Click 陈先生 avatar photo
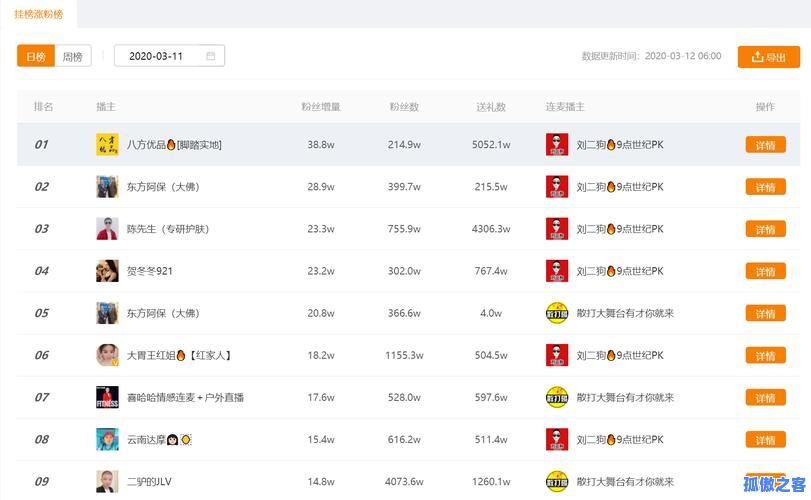Screen dimensions: 811x500 coord(107,229)
